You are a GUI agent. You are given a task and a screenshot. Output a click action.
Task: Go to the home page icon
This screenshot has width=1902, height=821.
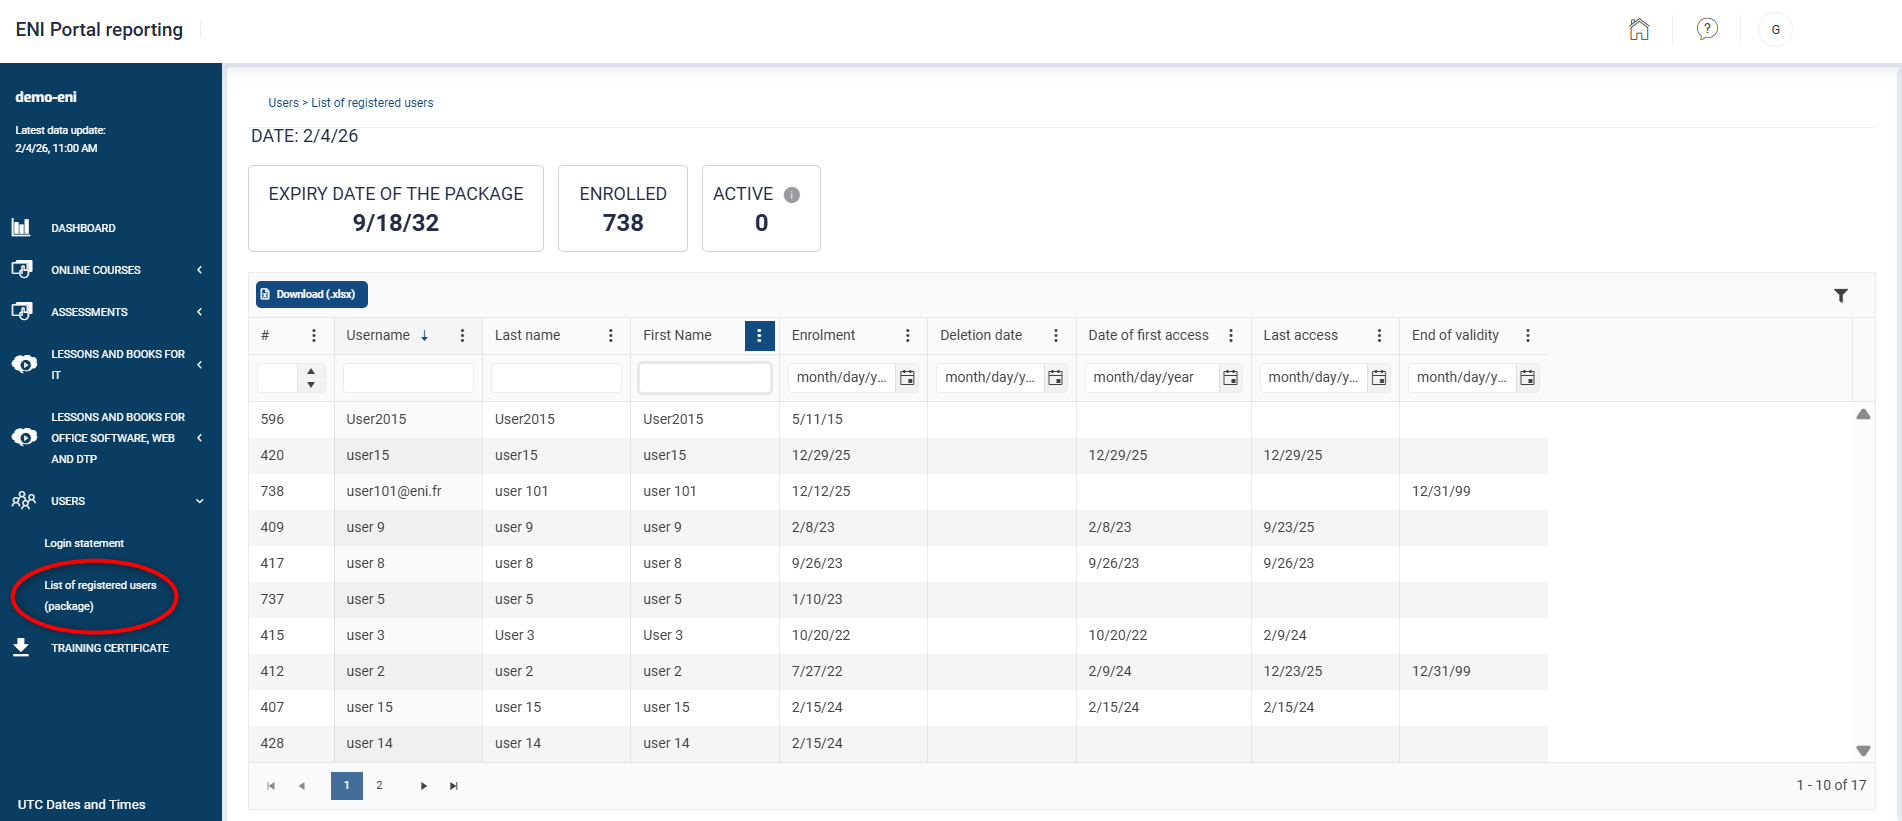pyautogui.click(x=1639, y=29)
